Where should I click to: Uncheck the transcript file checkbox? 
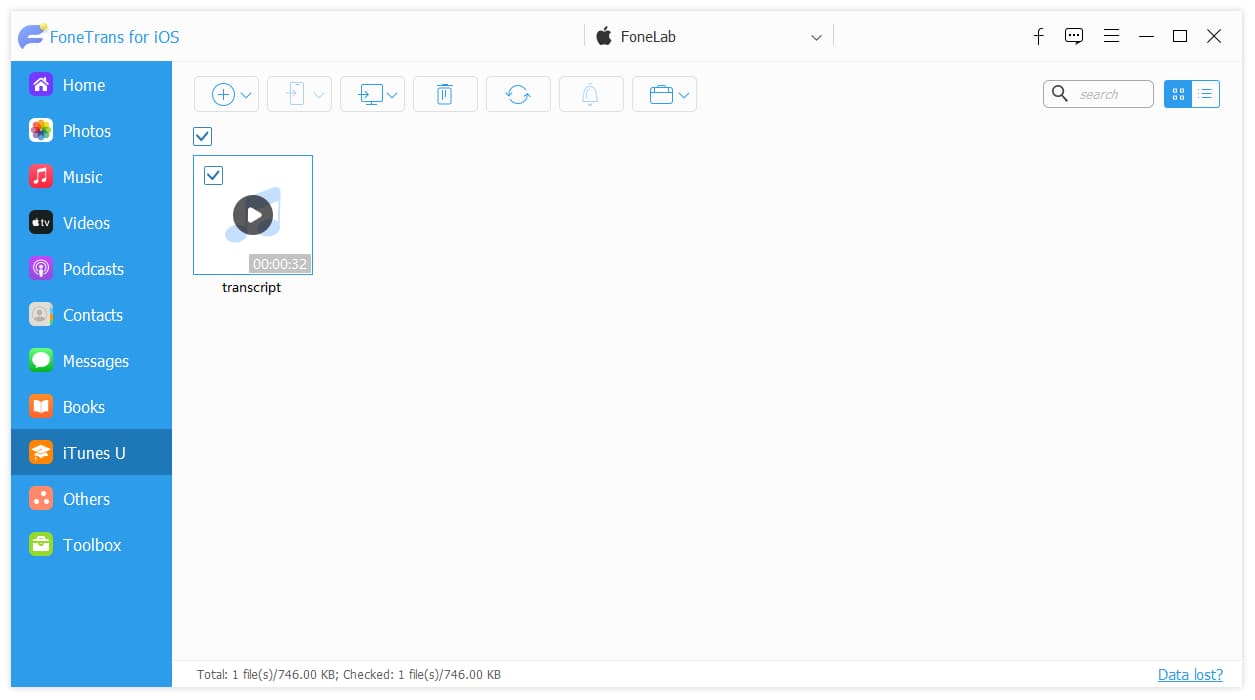click(213, 175)
